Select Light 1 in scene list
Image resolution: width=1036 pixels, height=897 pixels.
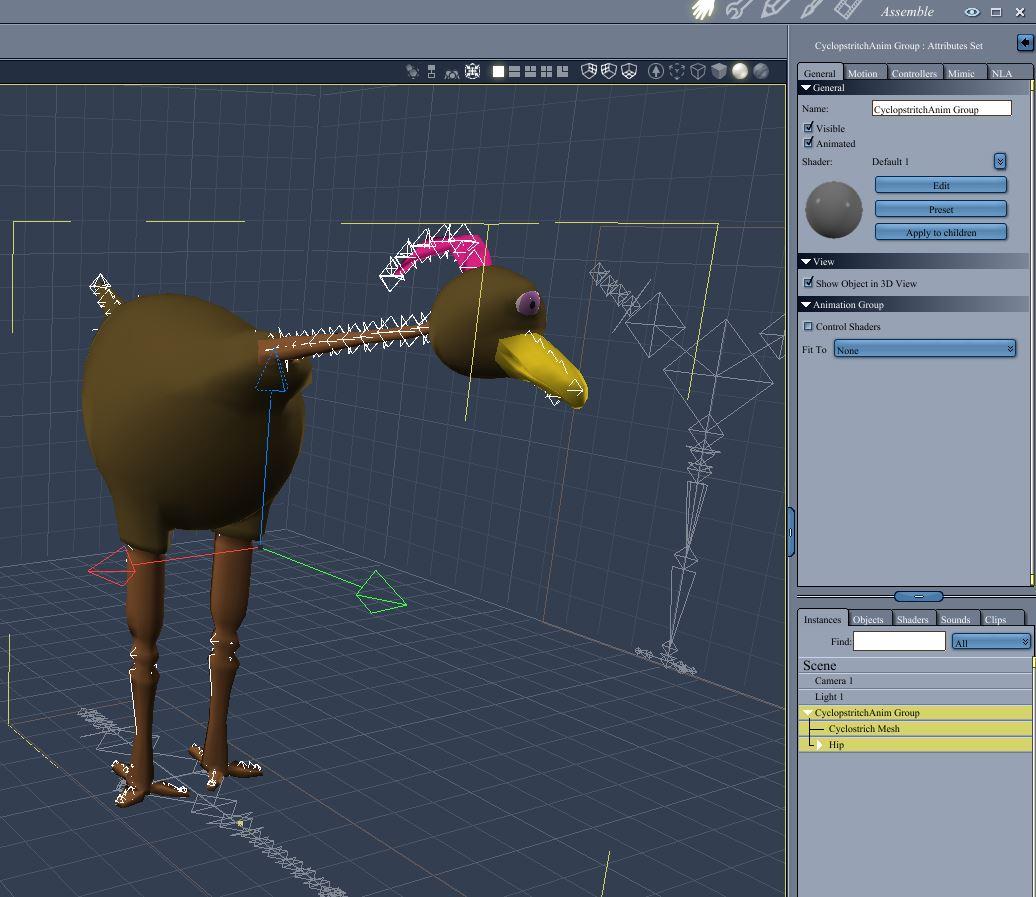[x=915, y=697]
